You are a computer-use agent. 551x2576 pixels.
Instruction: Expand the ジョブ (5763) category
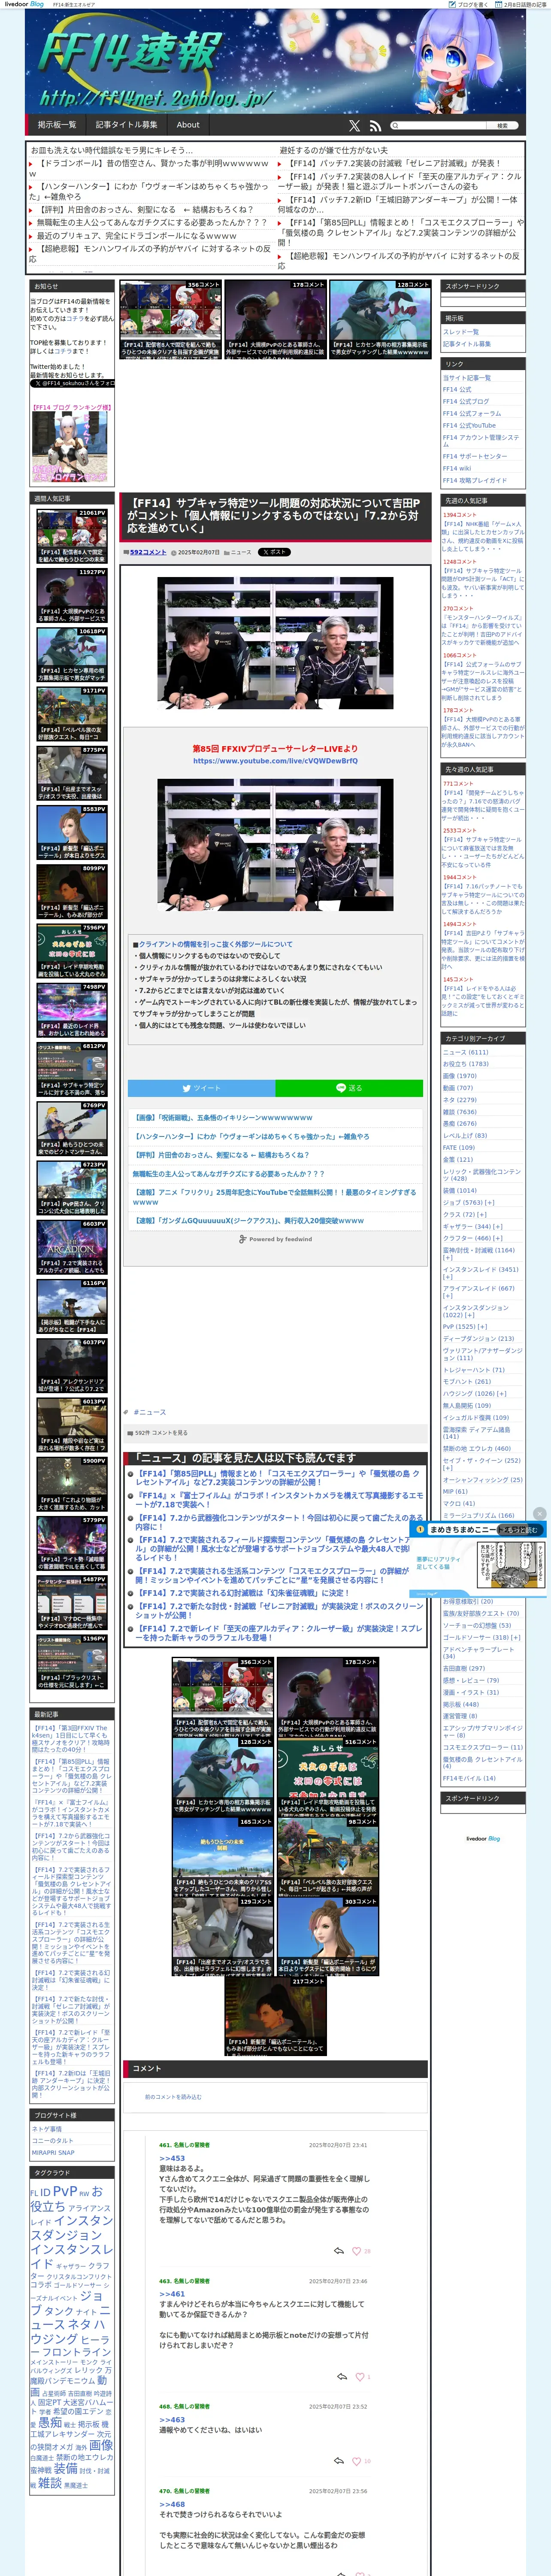point(491,1202)
